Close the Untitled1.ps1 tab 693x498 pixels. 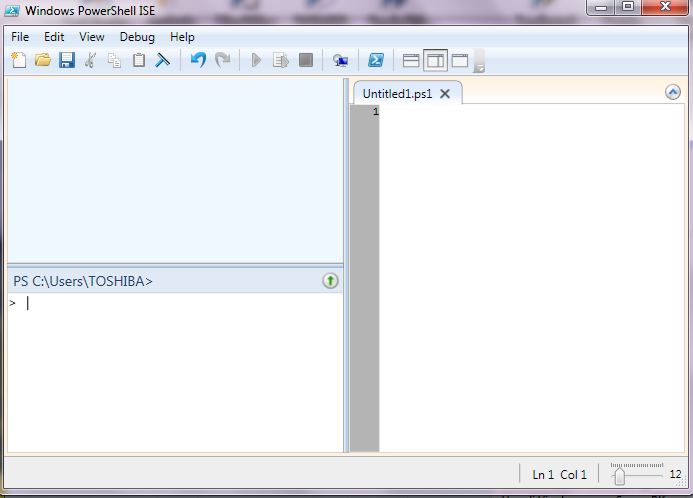[445, 94]
